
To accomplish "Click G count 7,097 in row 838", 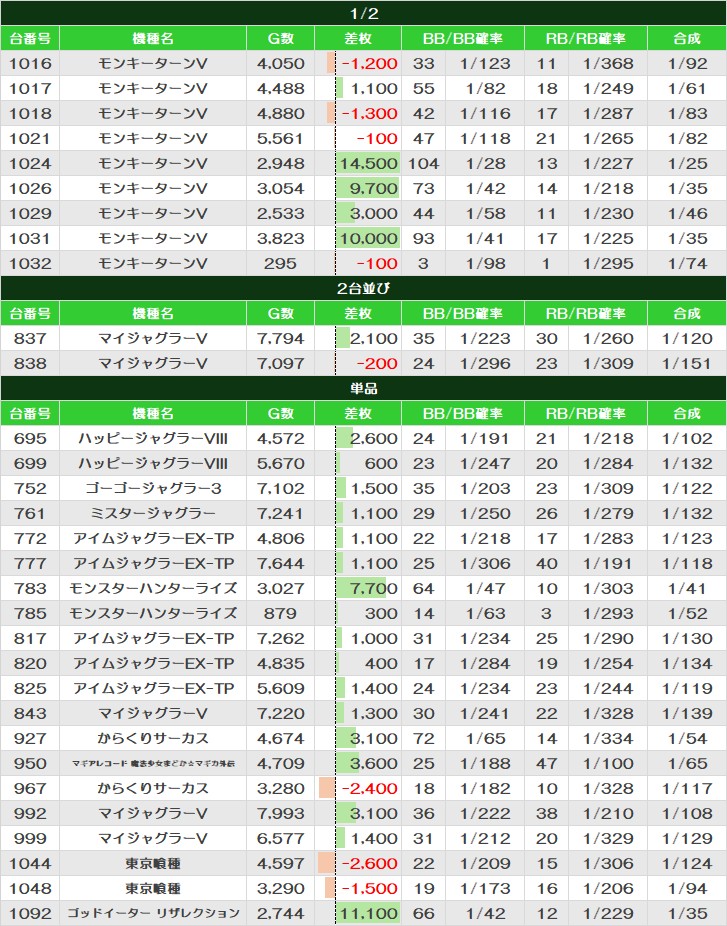I will click(x=281, y=363).
